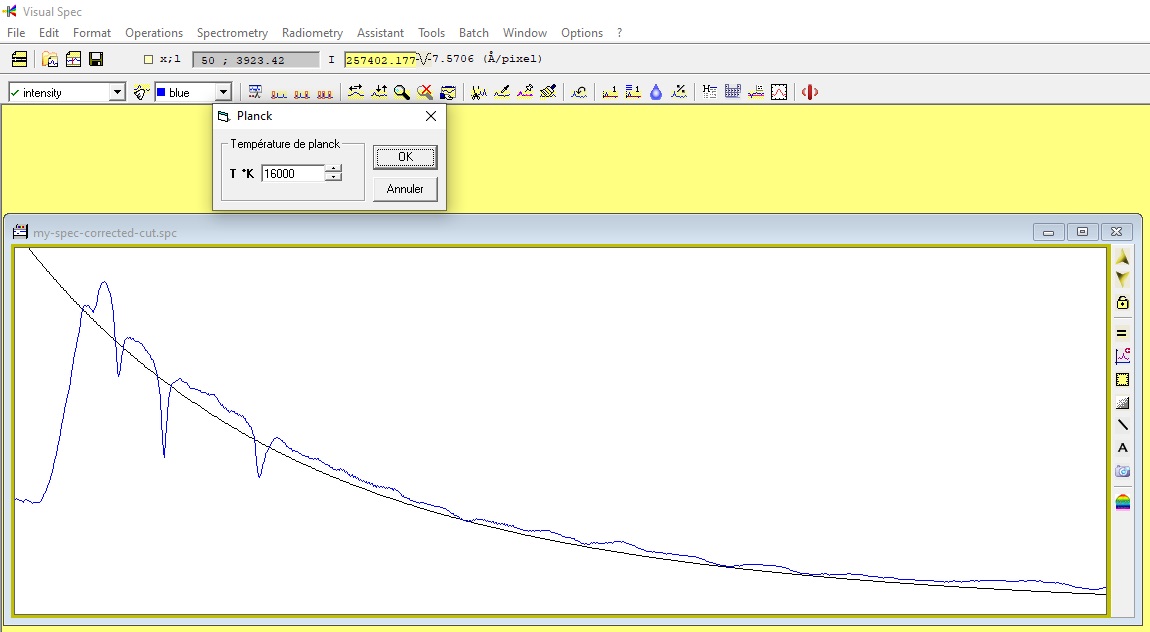Maximize the my-spec-corrected-cut.spc window
The width and height of the screenshot is (1150, 632).
click(1082, 232)
